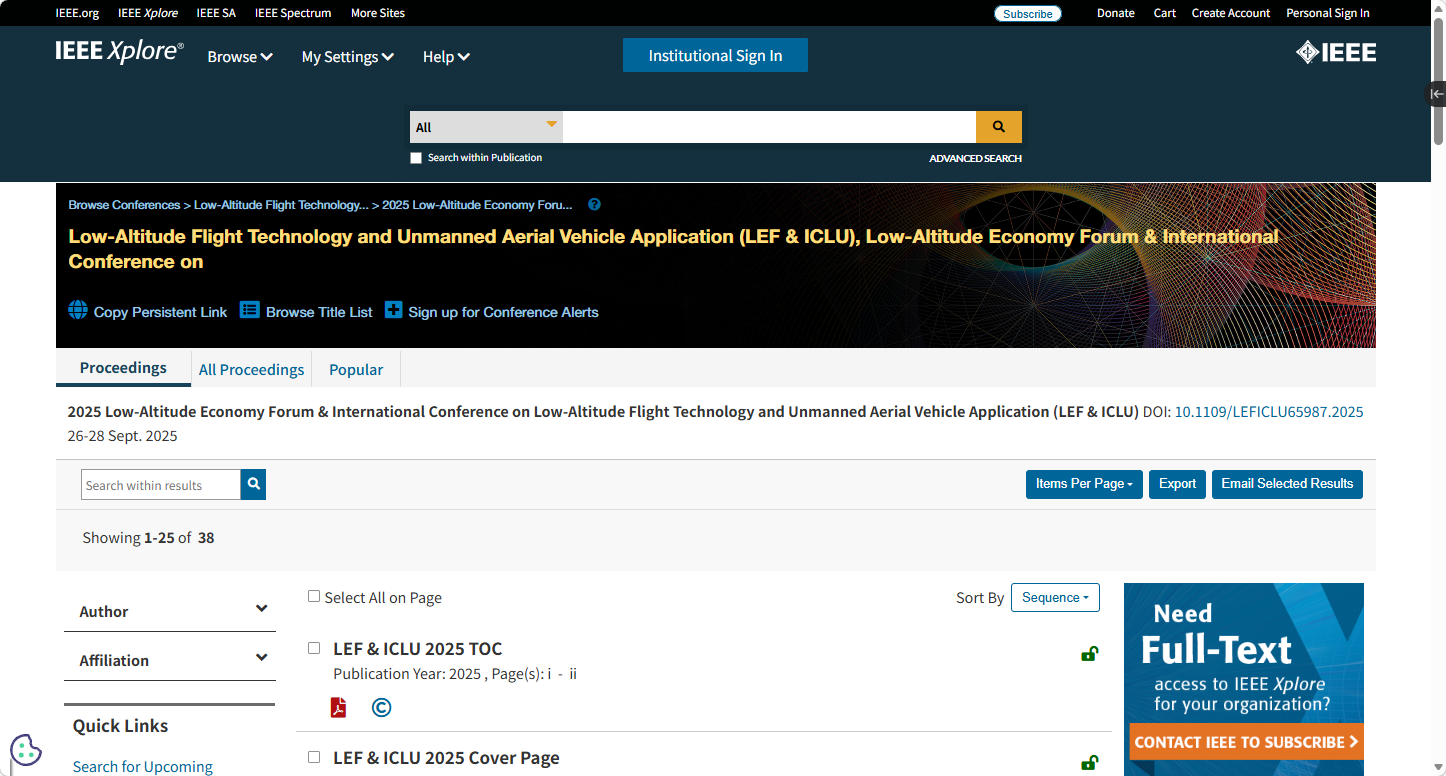
Task: Open the PDF icon for LEF & ICLU 2025 TOC
Action: [339, 708]
